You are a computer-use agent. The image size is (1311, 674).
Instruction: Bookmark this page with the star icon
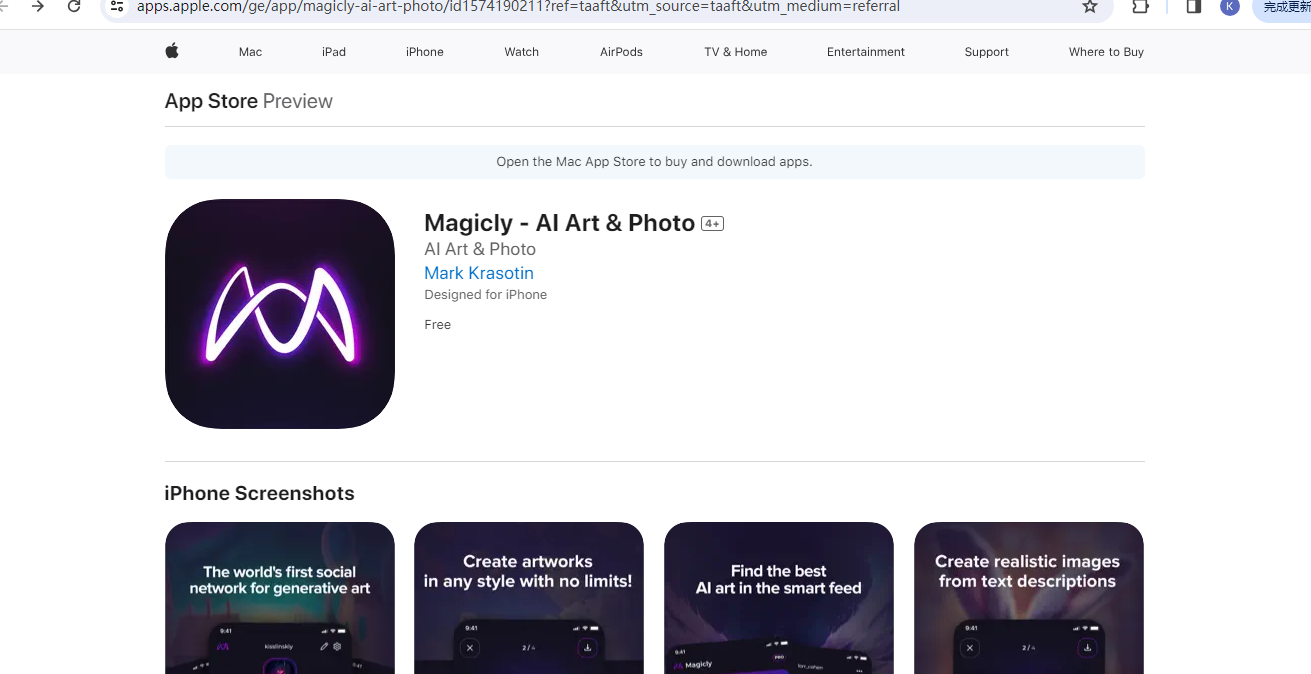pos(1090,7)
